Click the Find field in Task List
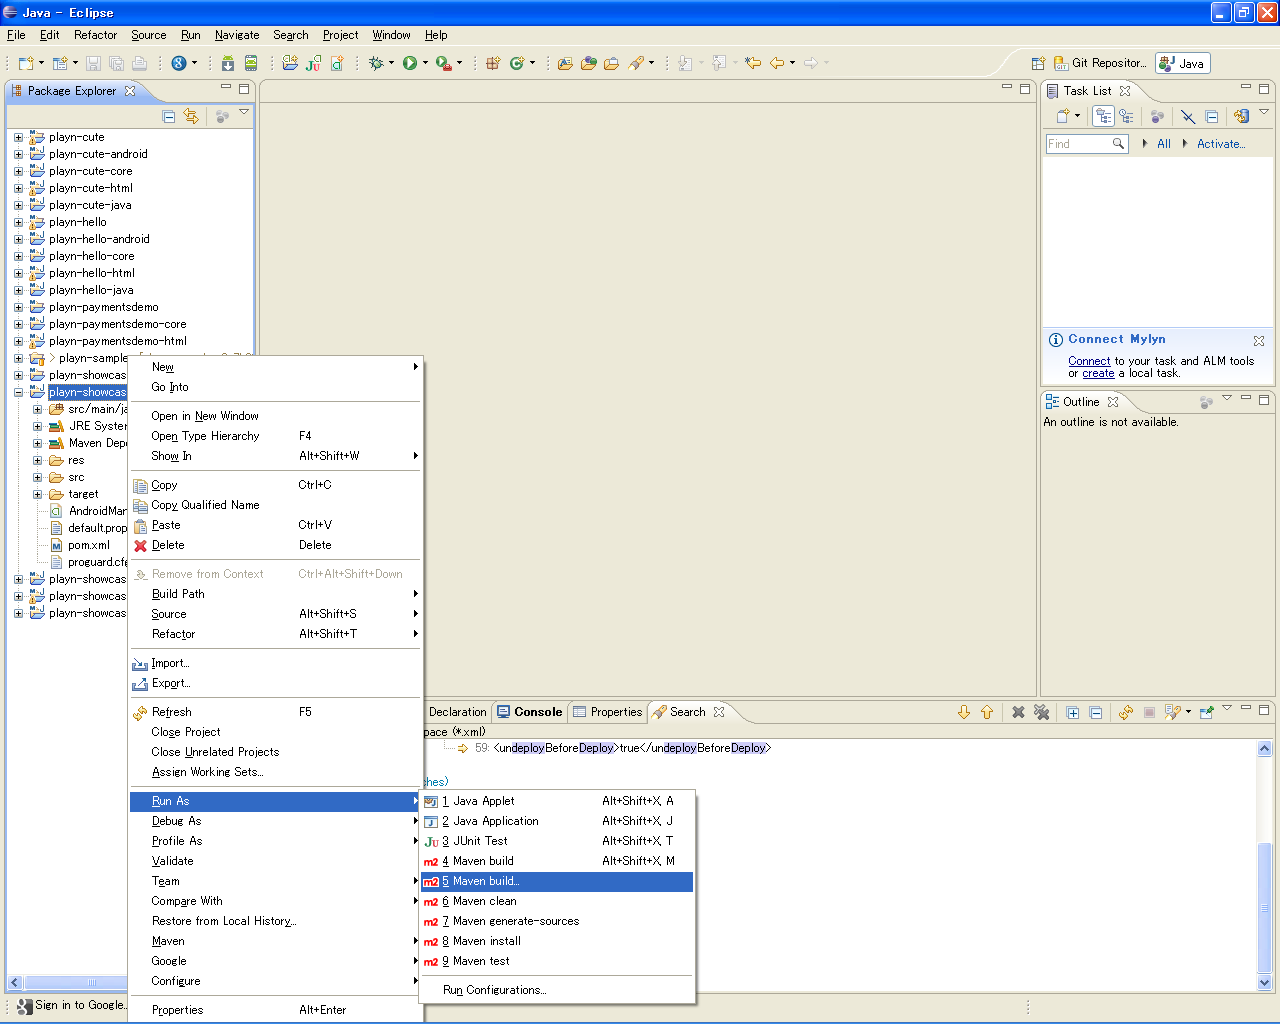This screenshot has height=1024, width=1280. coord(1087,144)
